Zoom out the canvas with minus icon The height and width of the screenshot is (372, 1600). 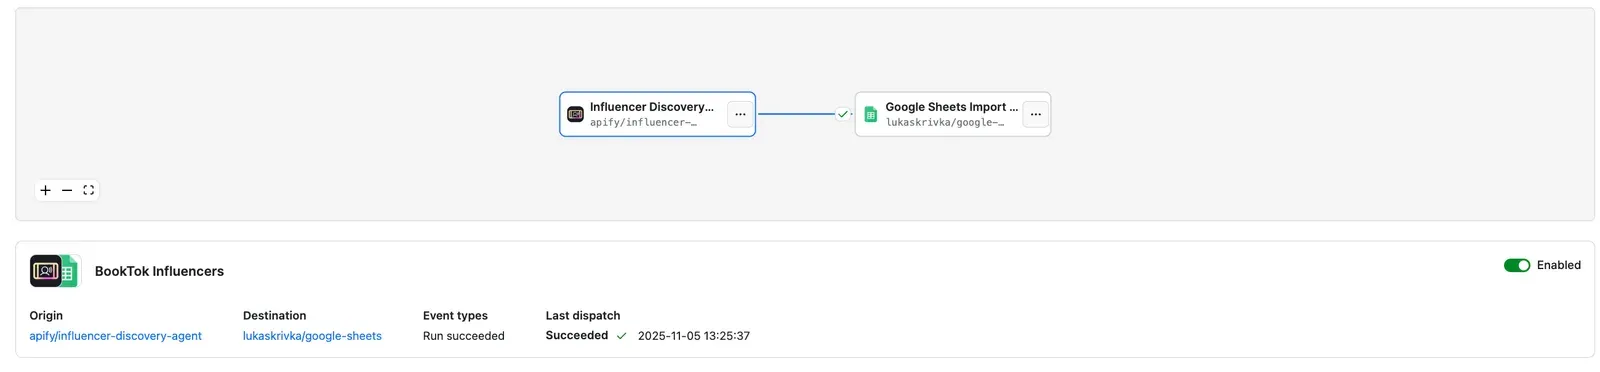[67, 190]
